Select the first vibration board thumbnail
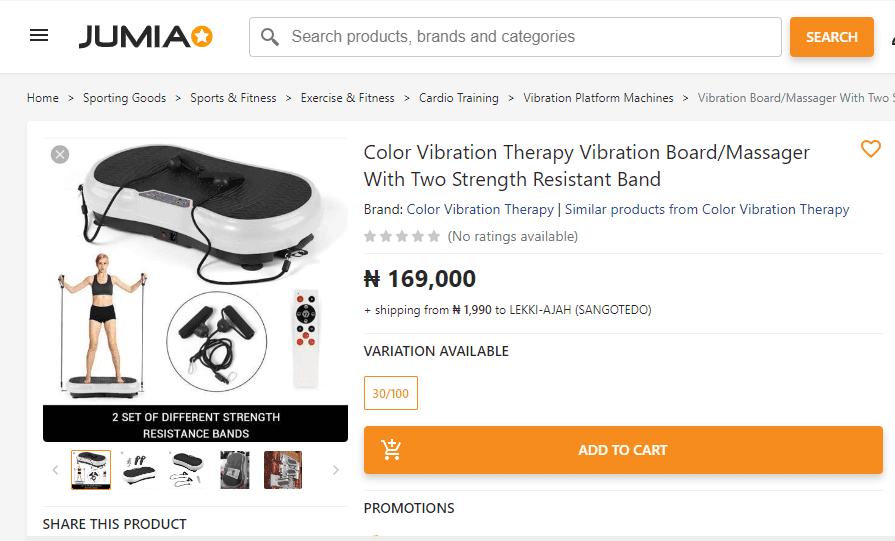 point(91,469)
